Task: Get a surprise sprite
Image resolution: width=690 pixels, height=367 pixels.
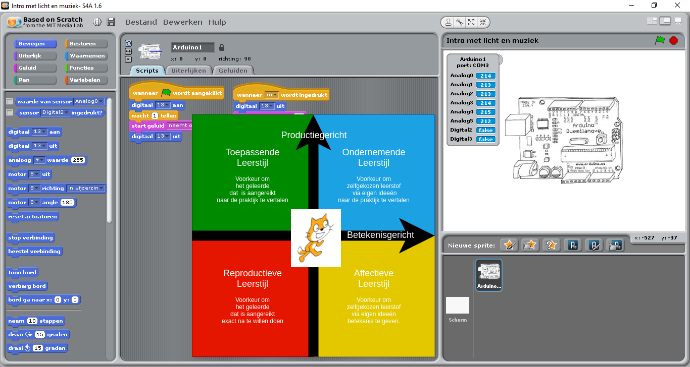Action: 552,245
